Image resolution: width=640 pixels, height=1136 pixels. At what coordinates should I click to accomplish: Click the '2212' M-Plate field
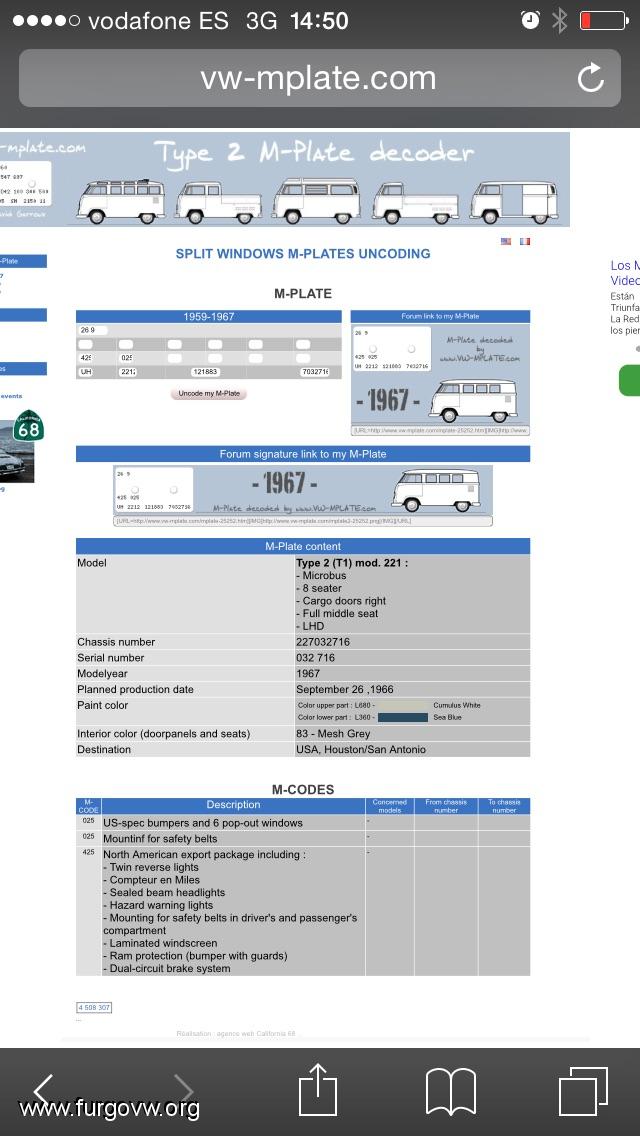pyautogui.click(x=127, y=372)
